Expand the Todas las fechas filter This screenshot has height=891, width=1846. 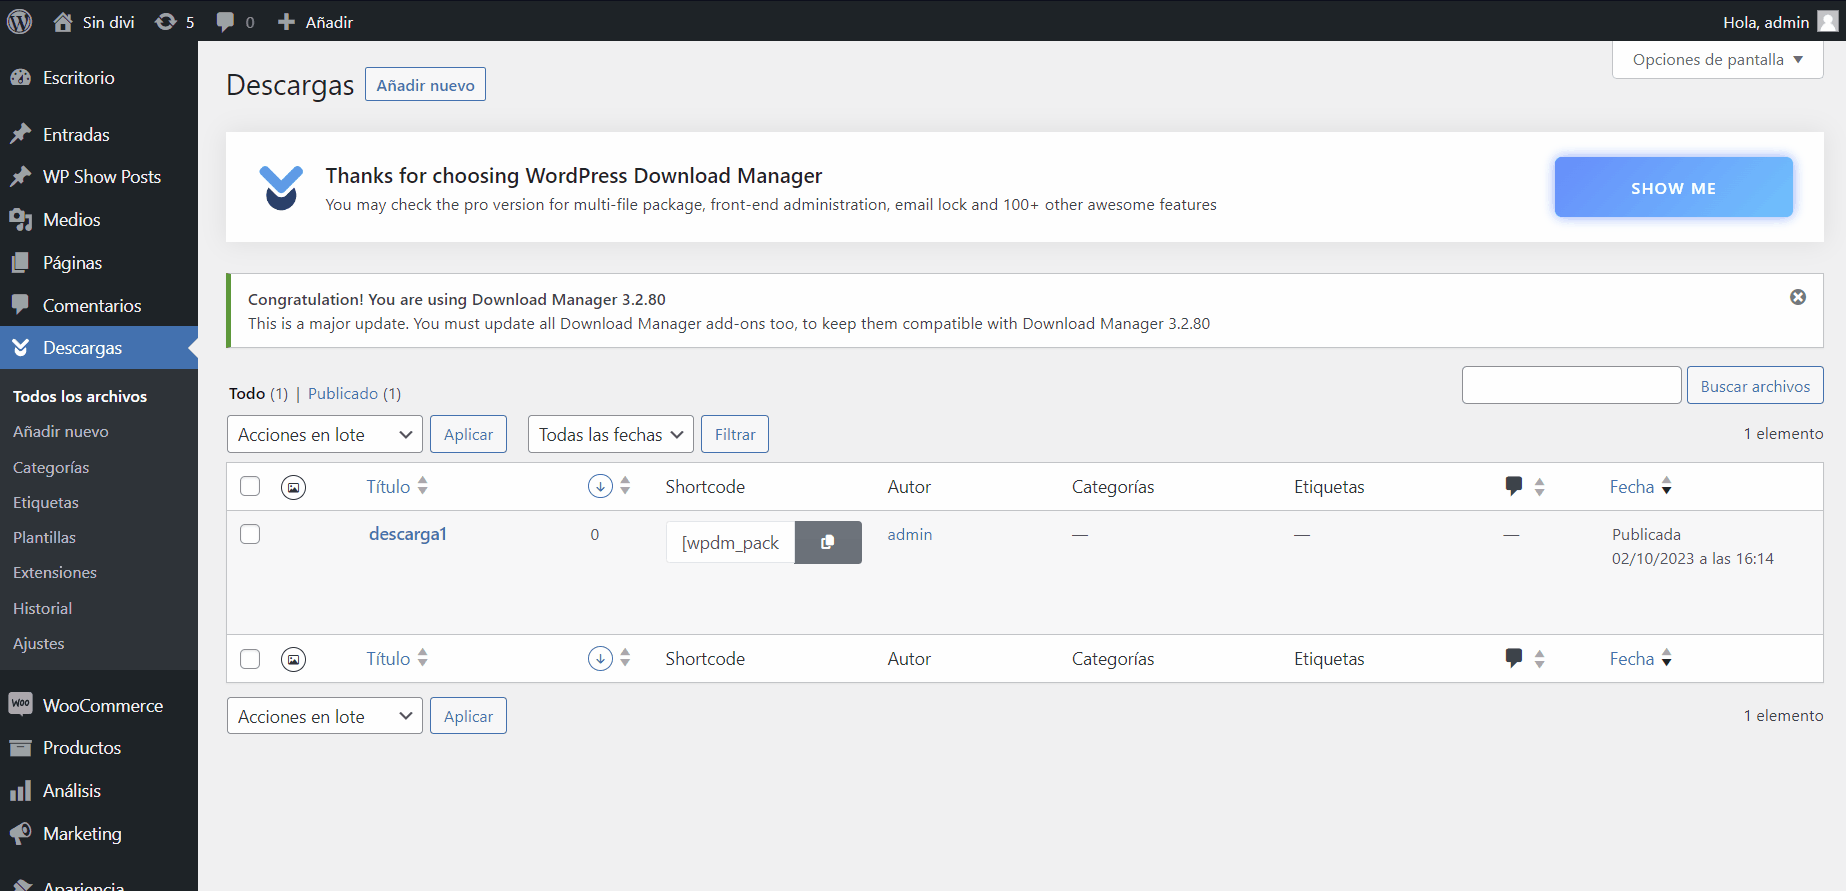coord(610,434)
